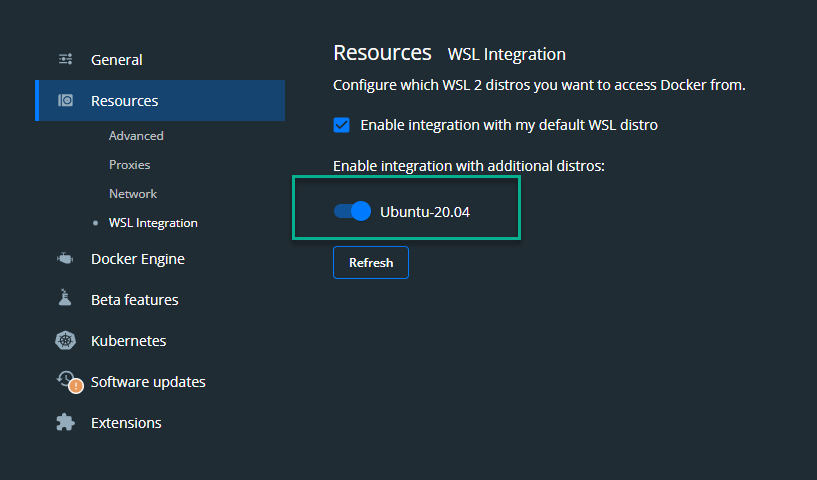This screenshot has height=480, width=817.
Task: Click the Refresh button
Action: click(x=371, y=262)
